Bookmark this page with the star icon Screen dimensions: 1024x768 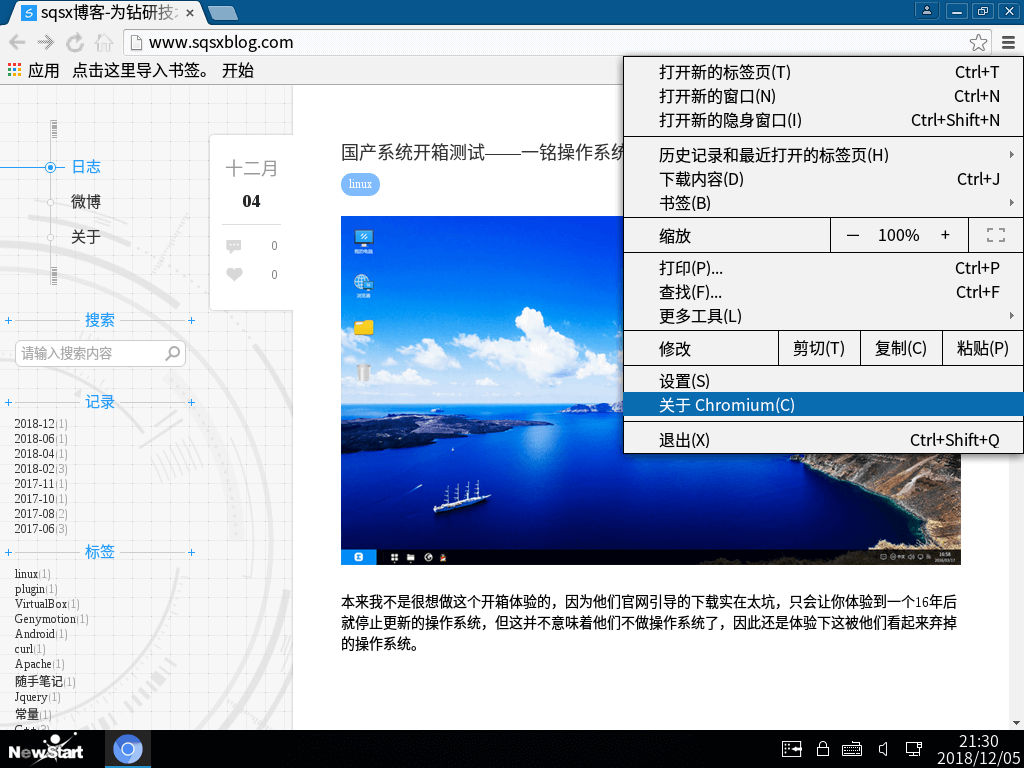(978, 42)
